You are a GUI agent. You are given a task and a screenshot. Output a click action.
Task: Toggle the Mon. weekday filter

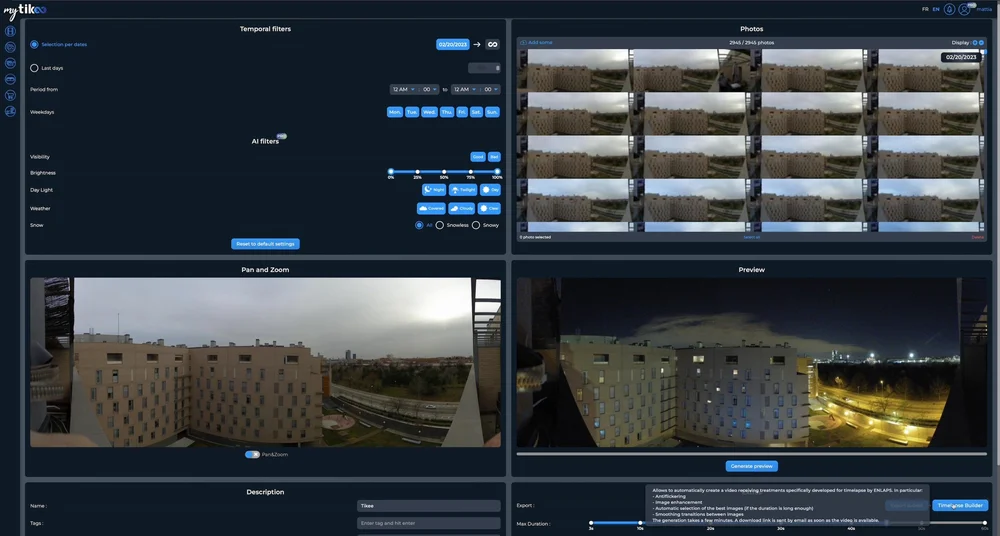[395, 112]
